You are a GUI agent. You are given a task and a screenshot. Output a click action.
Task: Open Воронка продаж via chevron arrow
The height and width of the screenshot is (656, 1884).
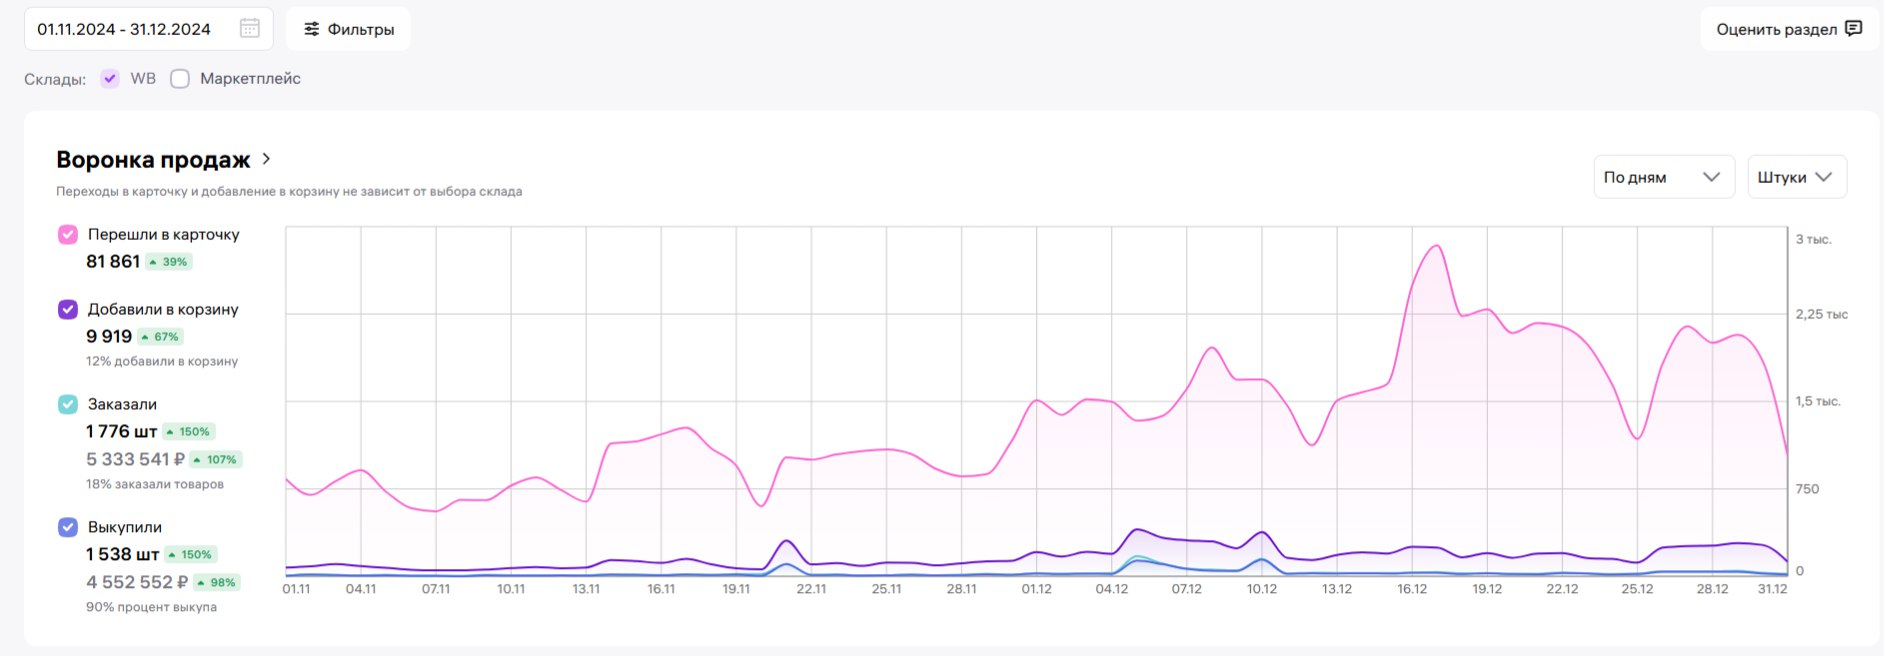pos(266,159)
